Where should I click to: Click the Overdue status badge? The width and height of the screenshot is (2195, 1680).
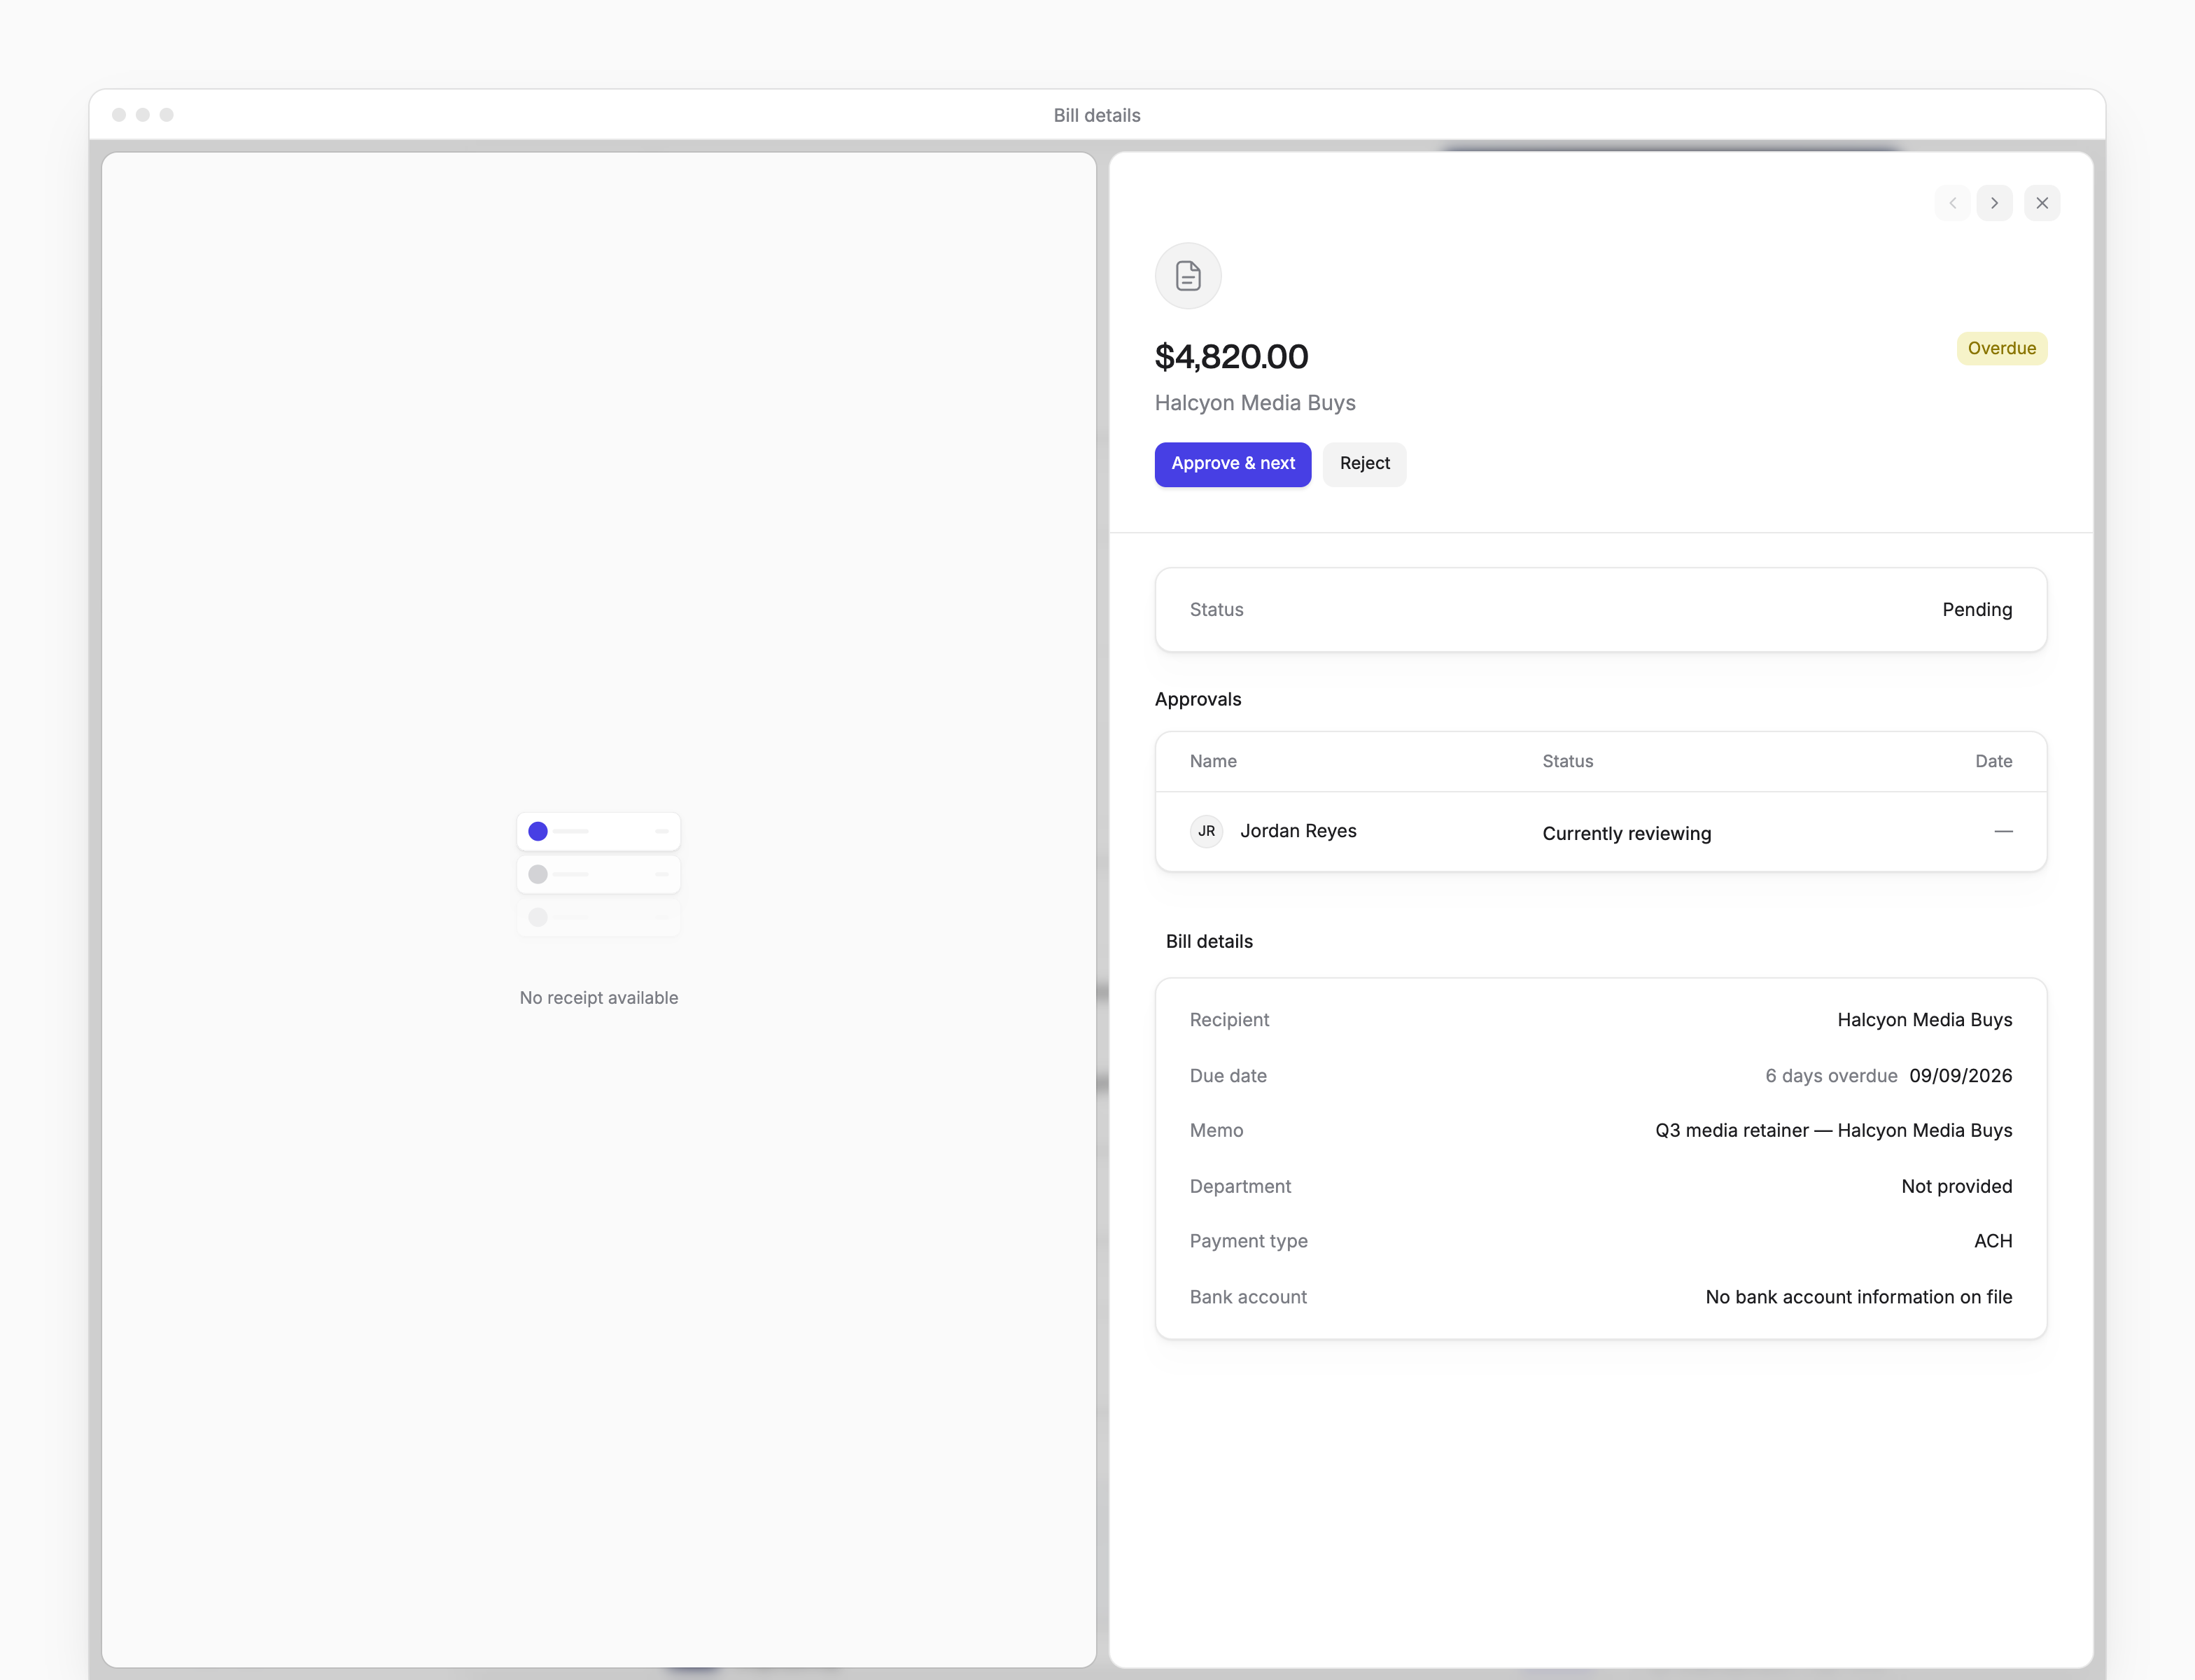pyautogui.click(x=2001, y=348)
